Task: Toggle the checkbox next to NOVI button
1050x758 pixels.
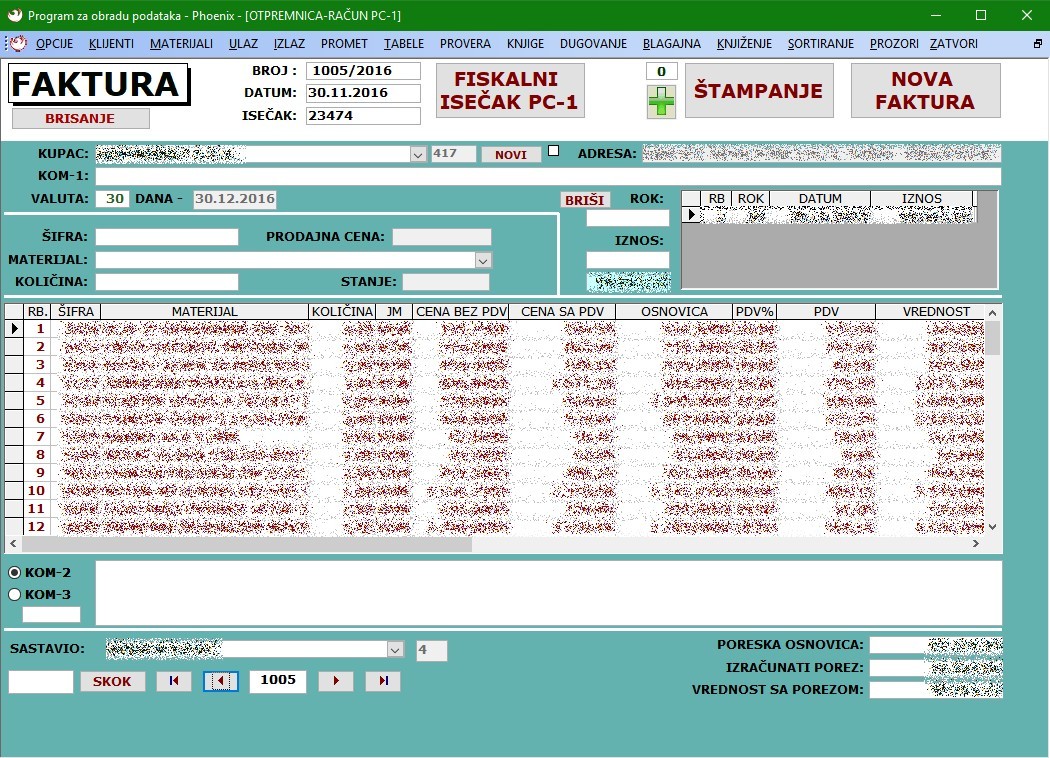Action: click(x=554, y=151)
